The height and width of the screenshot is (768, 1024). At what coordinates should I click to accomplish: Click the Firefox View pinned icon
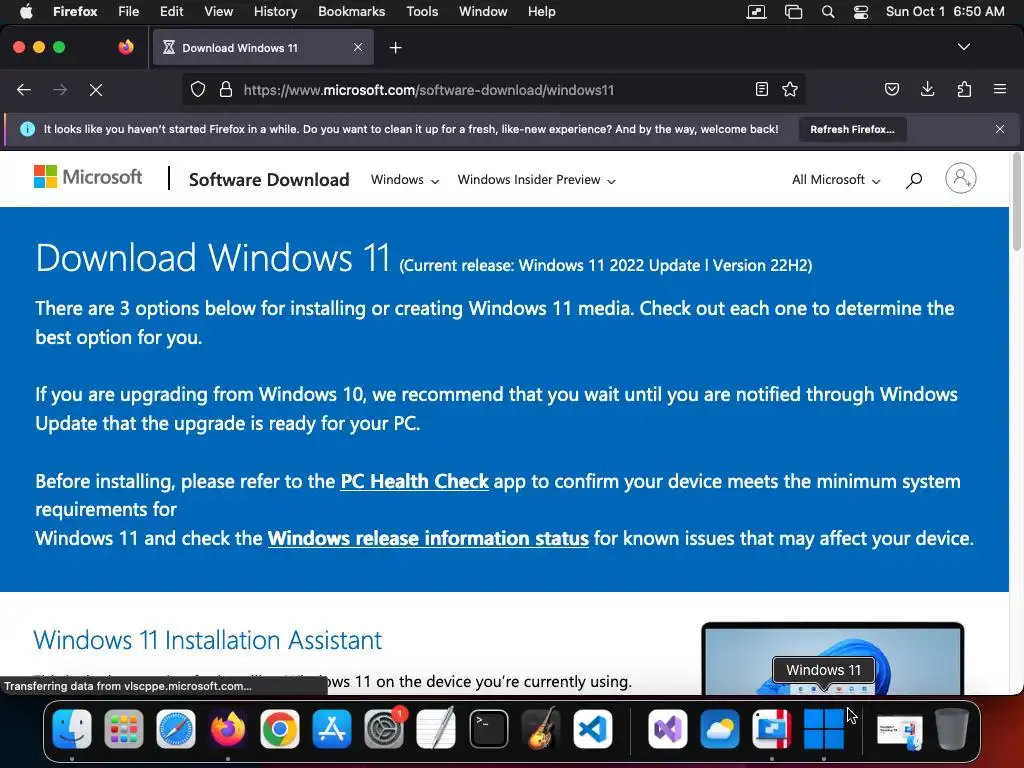pos(126,47)
